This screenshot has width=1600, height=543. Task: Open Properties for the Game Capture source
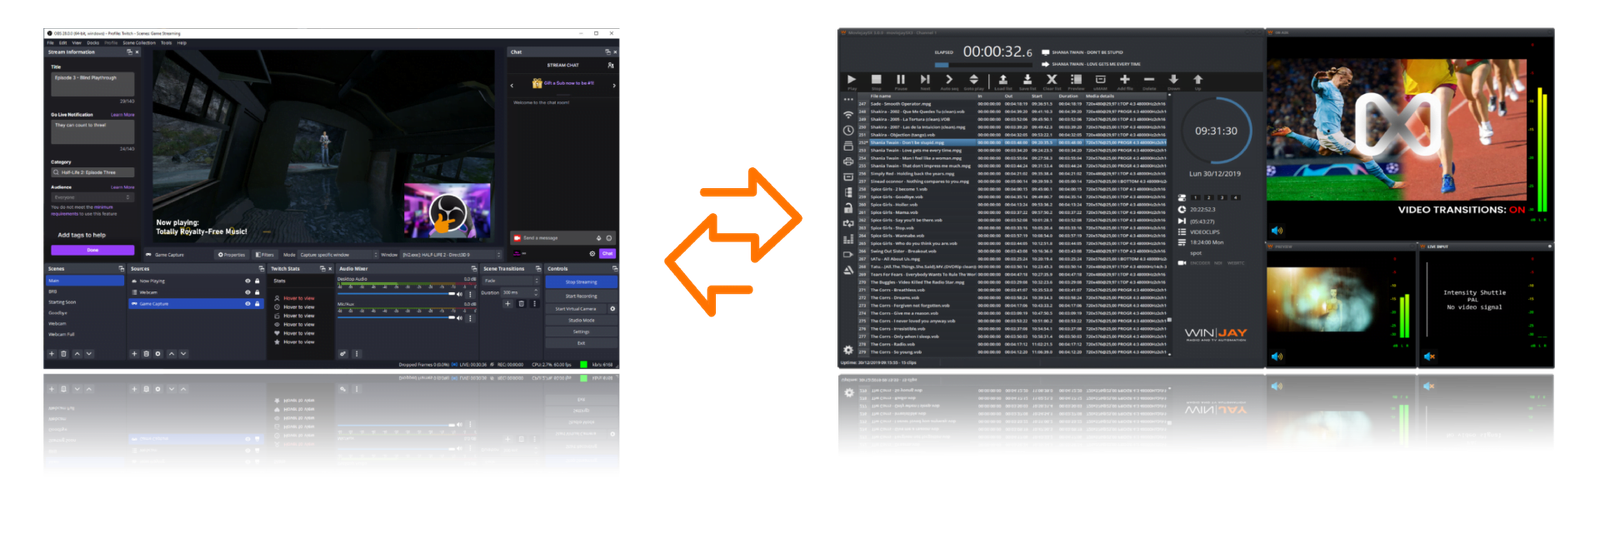231,255
